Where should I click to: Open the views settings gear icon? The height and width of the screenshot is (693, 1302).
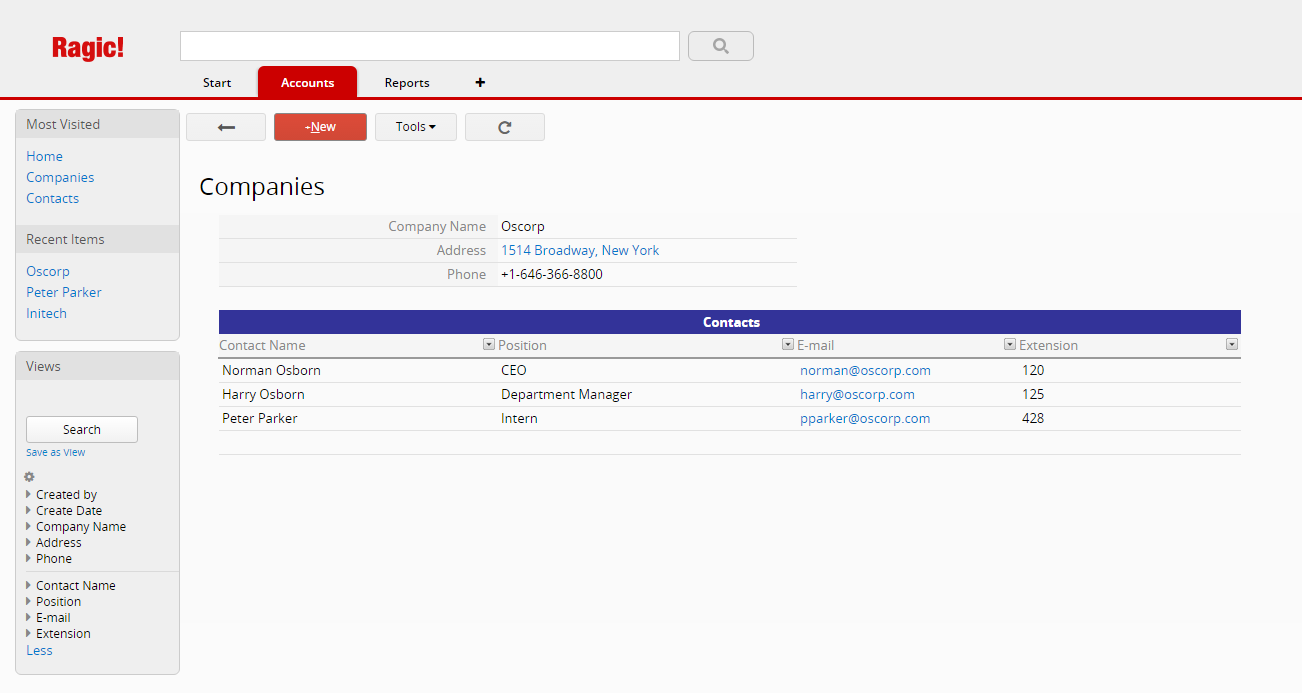tap(29, 477)
